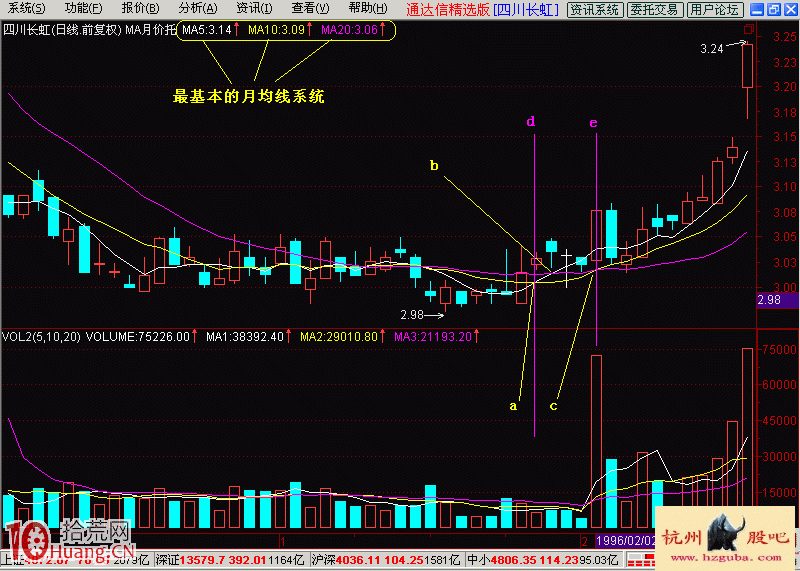The width and height of the screenshot is (800, 571).
Task: Open the 查看(V) menu
Action: [x=311, y=8]
